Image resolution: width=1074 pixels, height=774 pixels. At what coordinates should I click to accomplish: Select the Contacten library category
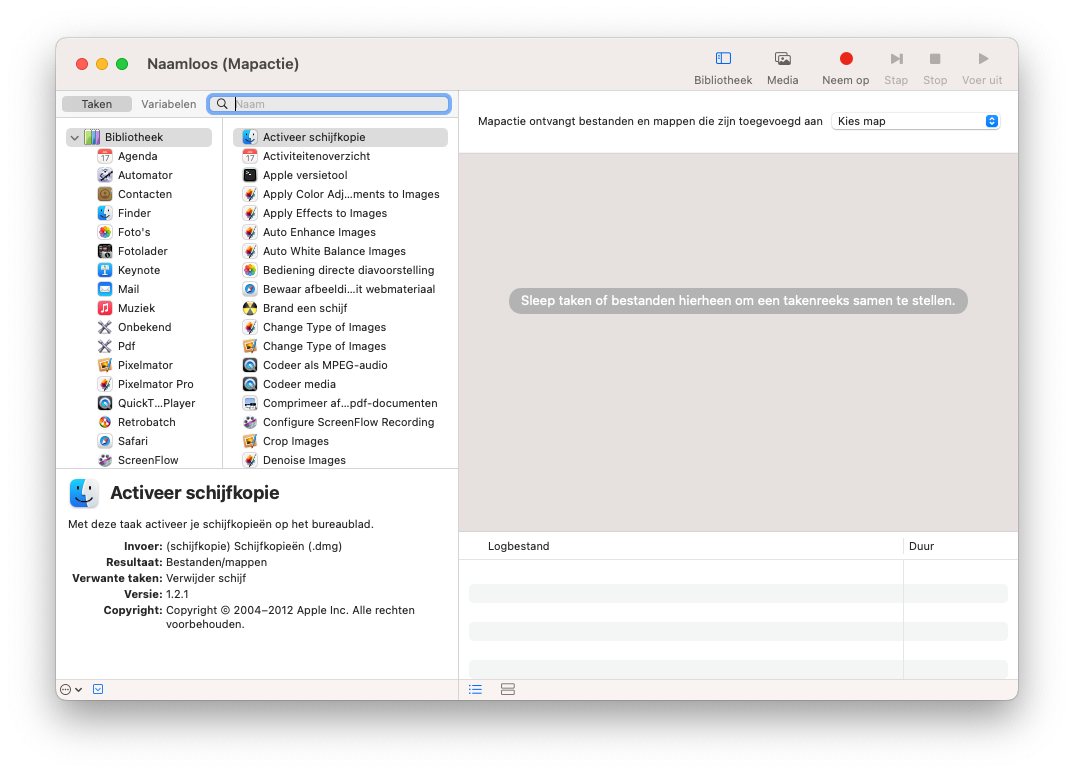pyautogui.click(x=145, y=195)
